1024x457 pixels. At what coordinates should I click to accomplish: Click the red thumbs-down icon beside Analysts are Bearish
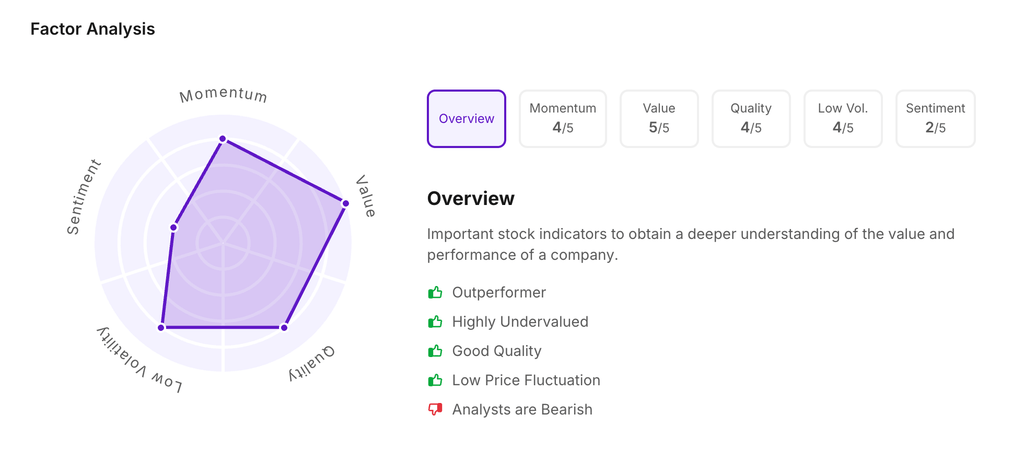(x=435, y=410)
